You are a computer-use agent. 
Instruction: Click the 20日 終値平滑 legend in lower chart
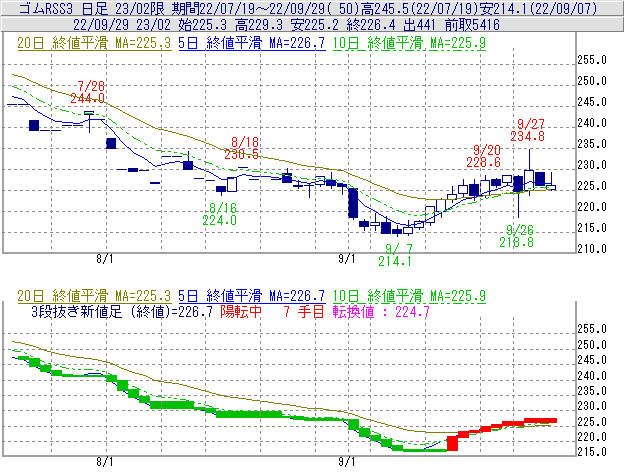pyautogui.click(x=94, y=296)
